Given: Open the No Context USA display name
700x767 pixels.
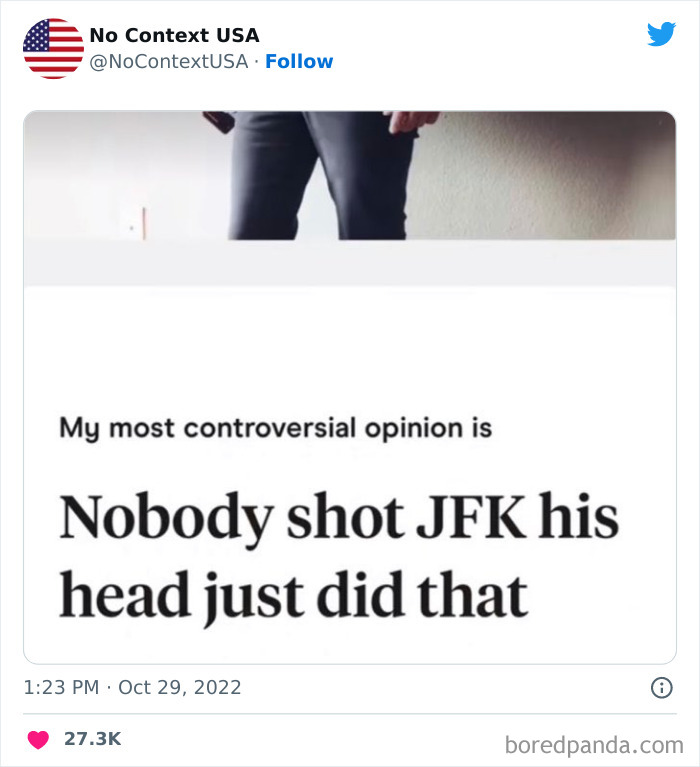Looking at the screenshot, I should (x=174, y=36).
